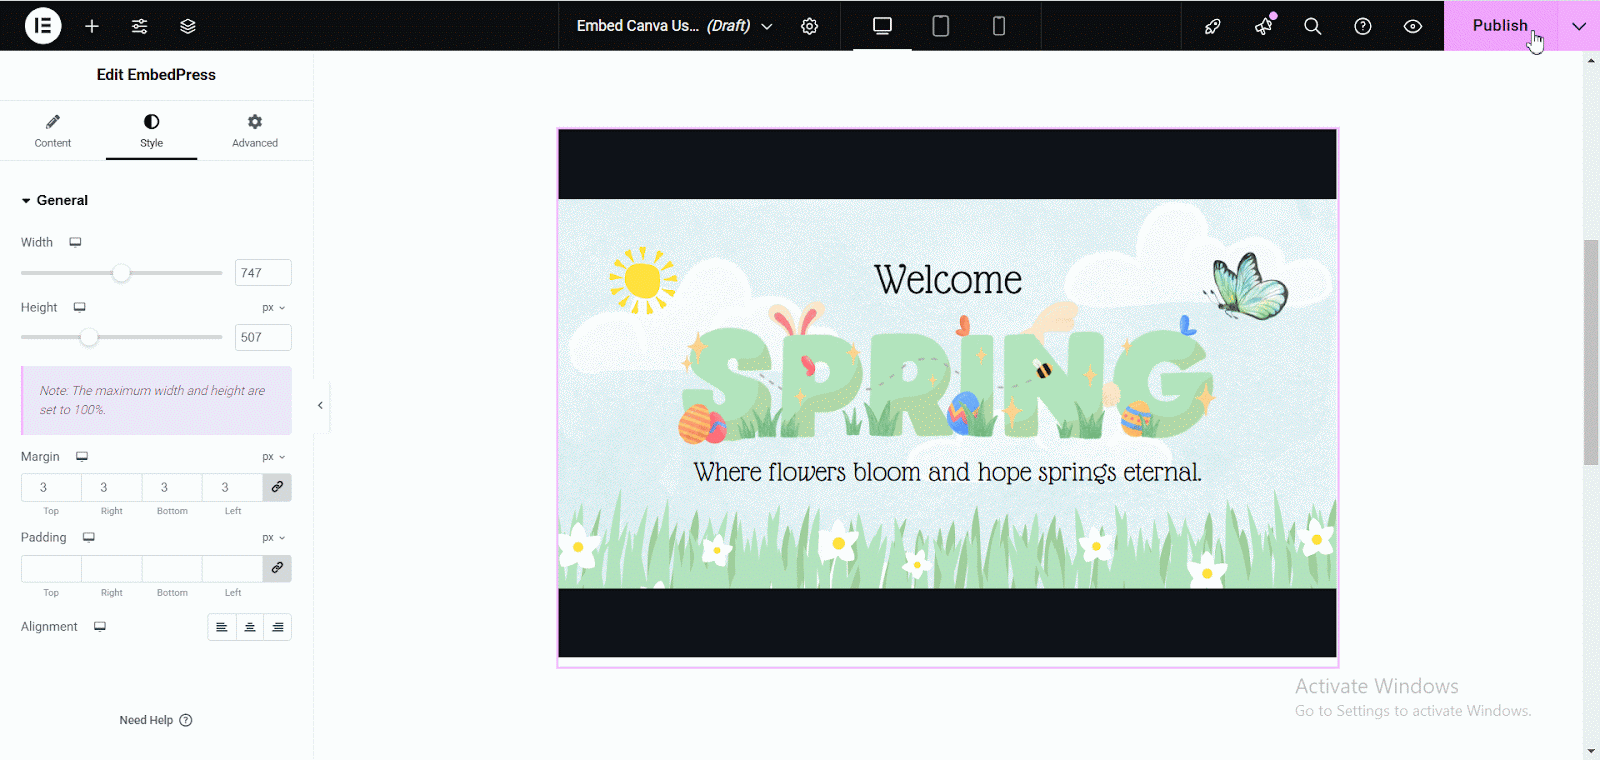Open the add element plus icon
The height and width of the screenshot is (760, 1600).
click(92, 26)
